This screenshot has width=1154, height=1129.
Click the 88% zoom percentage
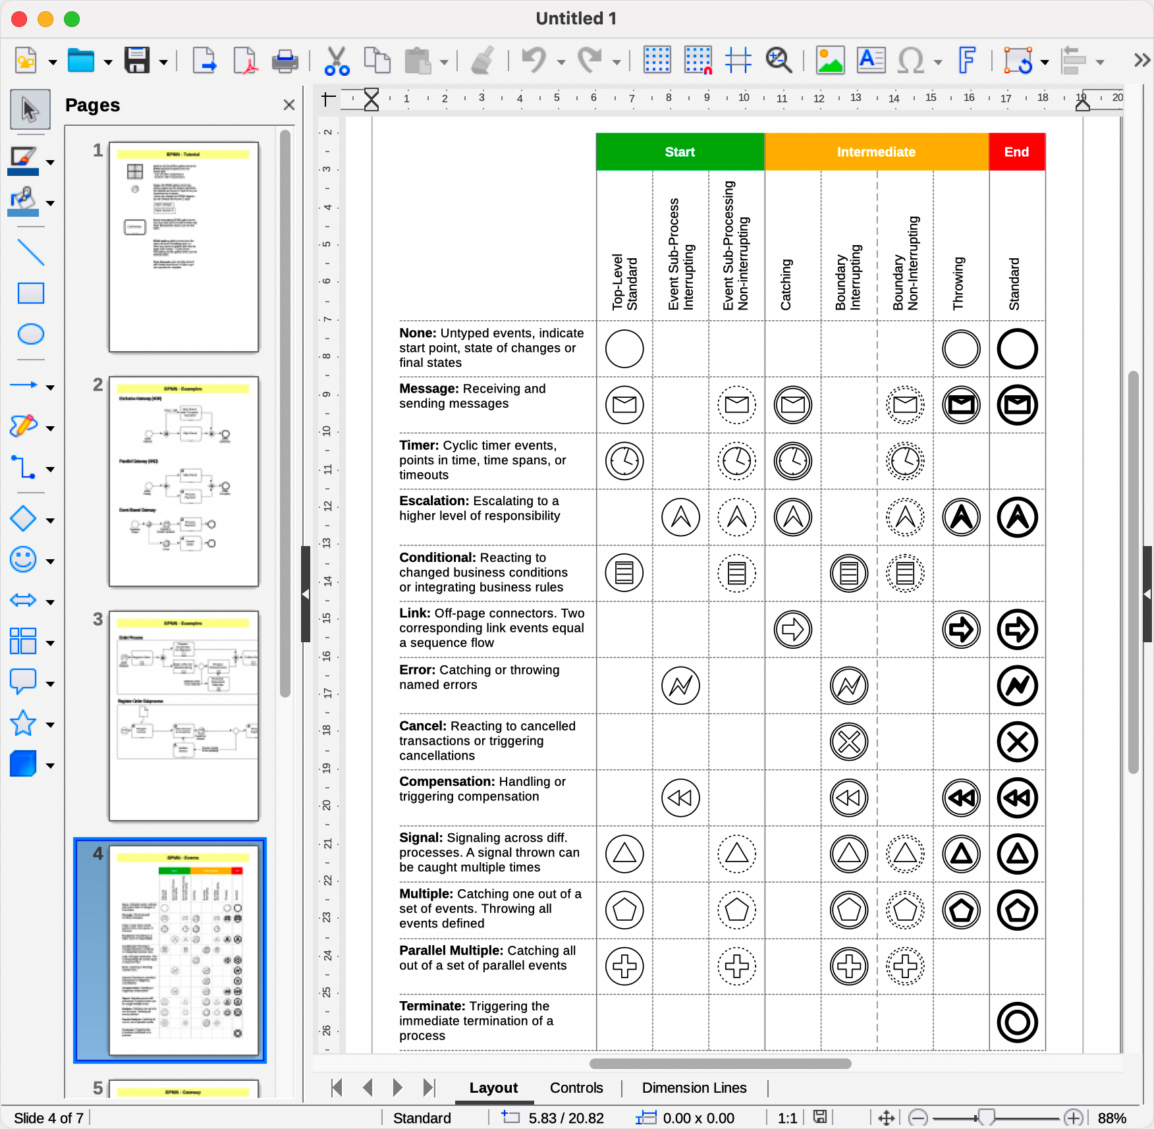pyautogui.click(x=1111, y=1118)
